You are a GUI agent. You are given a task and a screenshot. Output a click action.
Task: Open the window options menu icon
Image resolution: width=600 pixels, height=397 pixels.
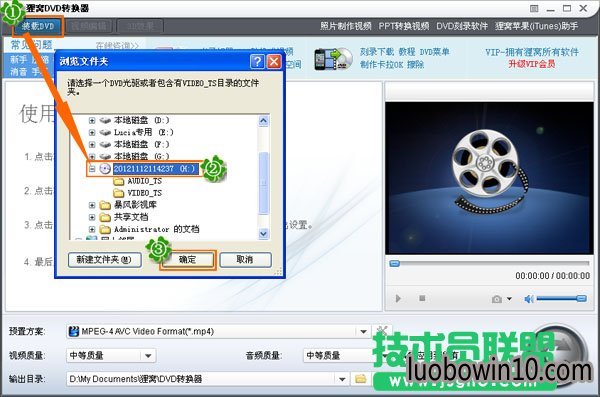[534, 8]
